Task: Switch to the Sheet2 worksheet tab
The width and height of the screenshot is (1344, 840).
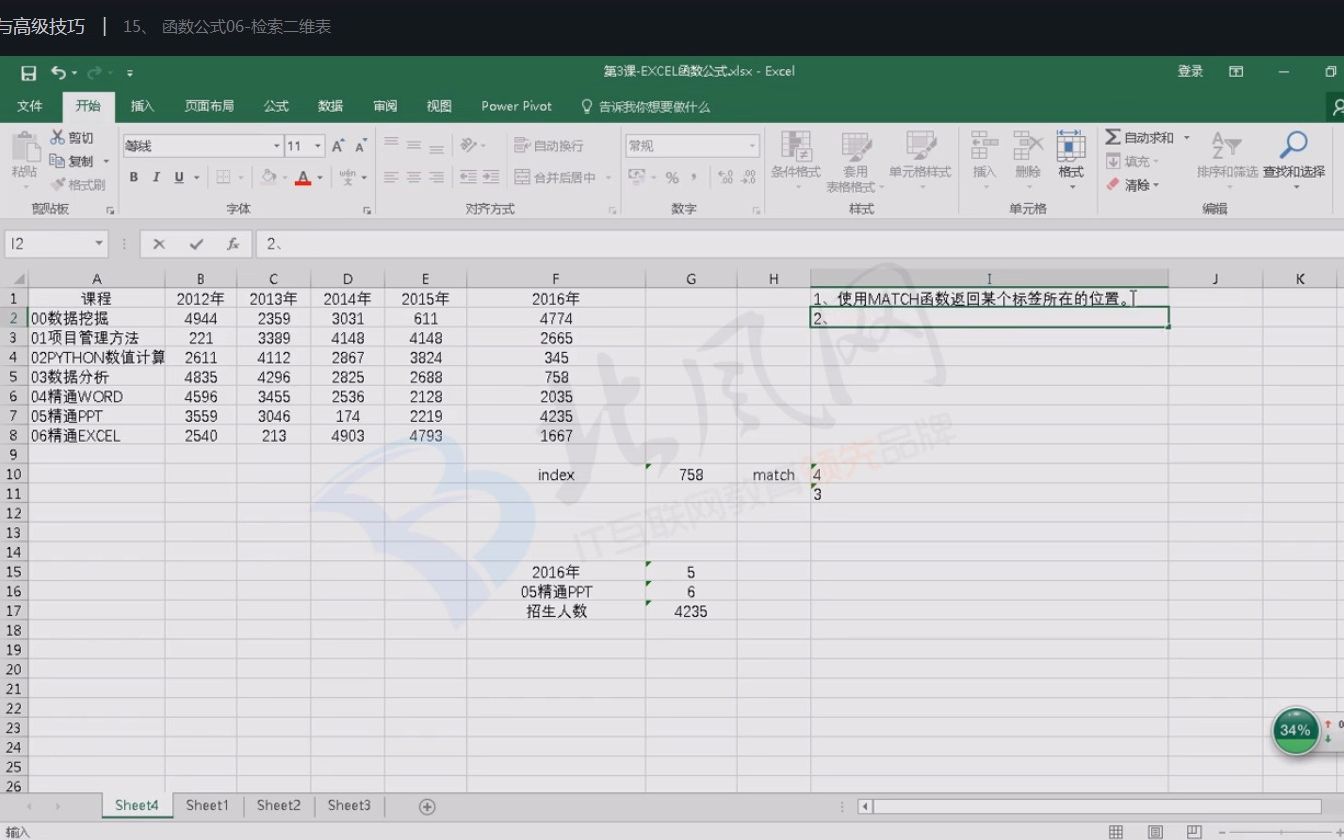Action: coord(278,805)
